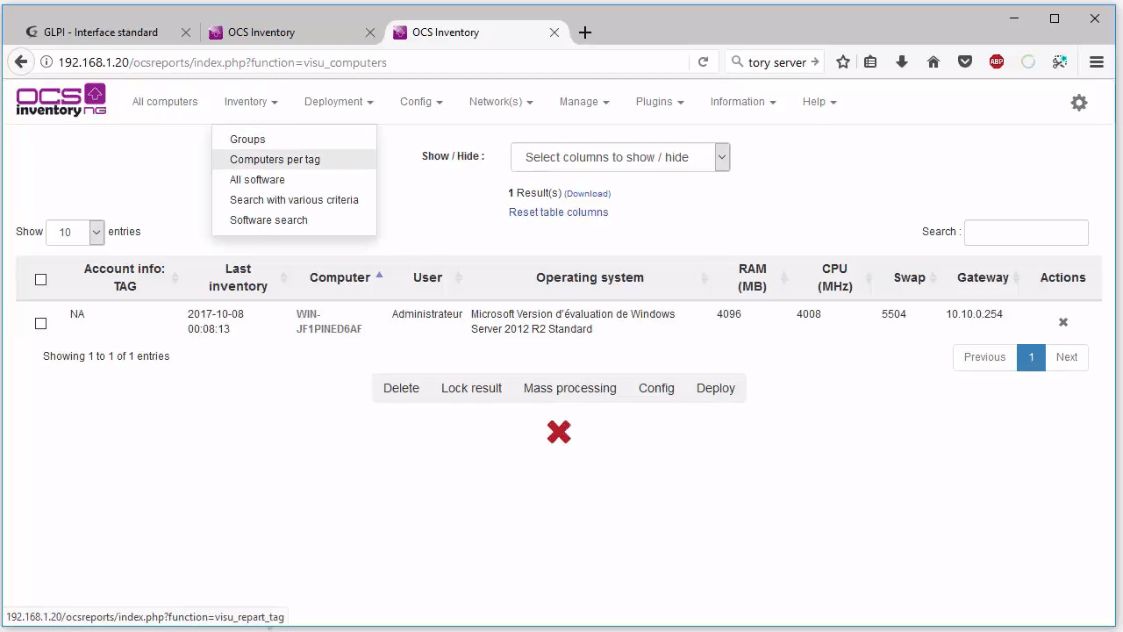Viewport: 1123px width, 632px height.
Task: Click the OCS Inventory NG logo
Action: [x=61, y=100]
